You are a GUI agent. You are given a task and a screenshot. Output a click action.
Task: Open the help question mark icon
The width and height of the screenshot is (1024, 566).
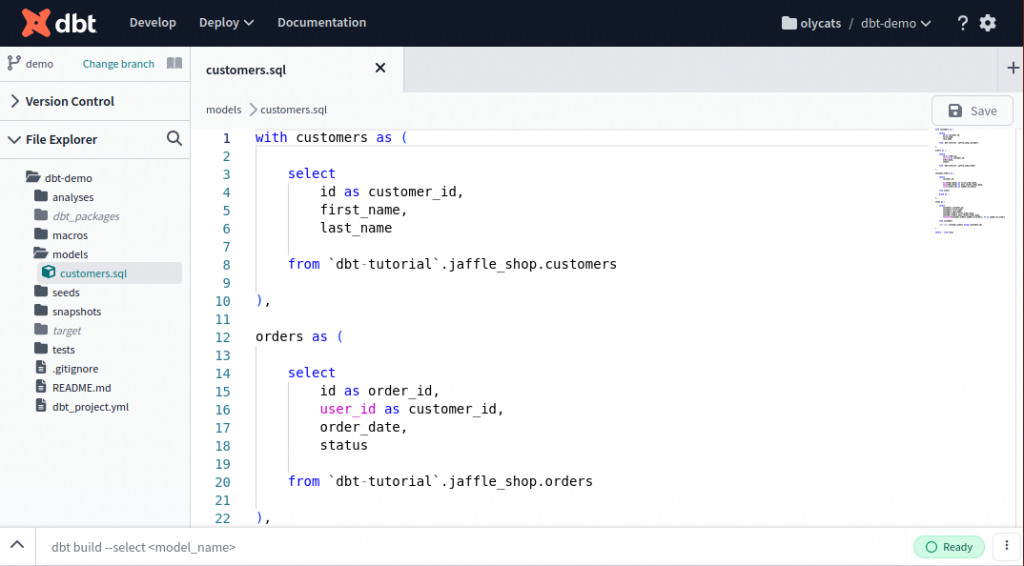click(962, 24)
